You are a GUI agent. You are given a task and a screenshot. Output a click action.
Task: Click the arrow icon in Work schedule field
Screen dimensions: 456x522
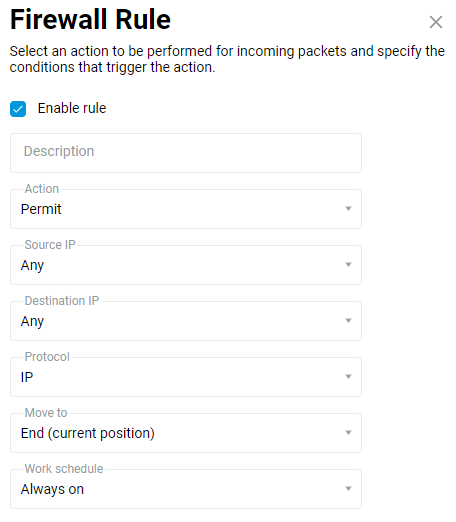click(348, 489)
